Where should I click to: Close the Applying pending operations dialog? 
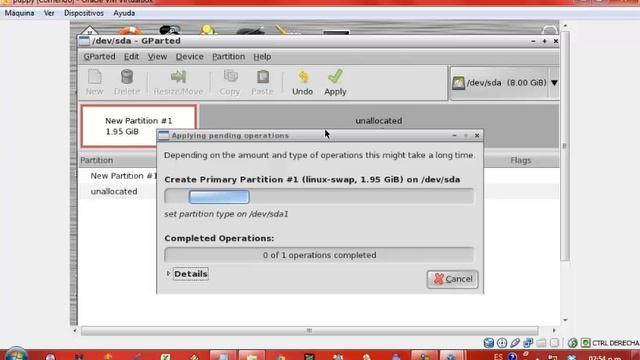tap(477, 136)
